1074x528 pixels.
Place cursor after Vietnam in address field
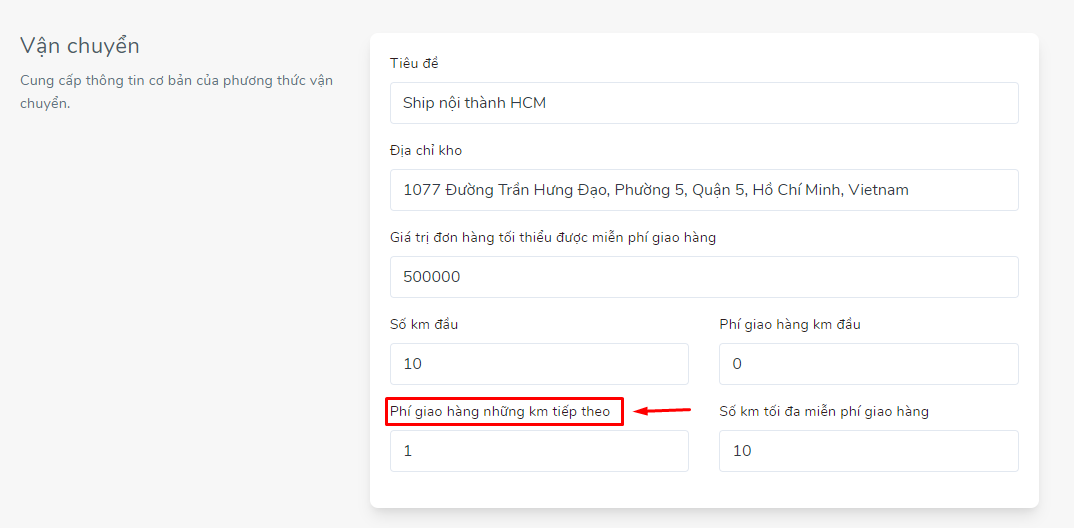pyautogui.click(x=910, y=190)
